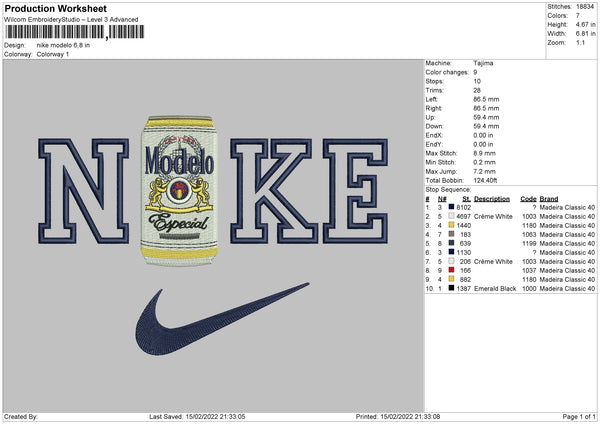Select the Left value '86.5 mm'
This screenshot has height=424, width=600.
486,99
